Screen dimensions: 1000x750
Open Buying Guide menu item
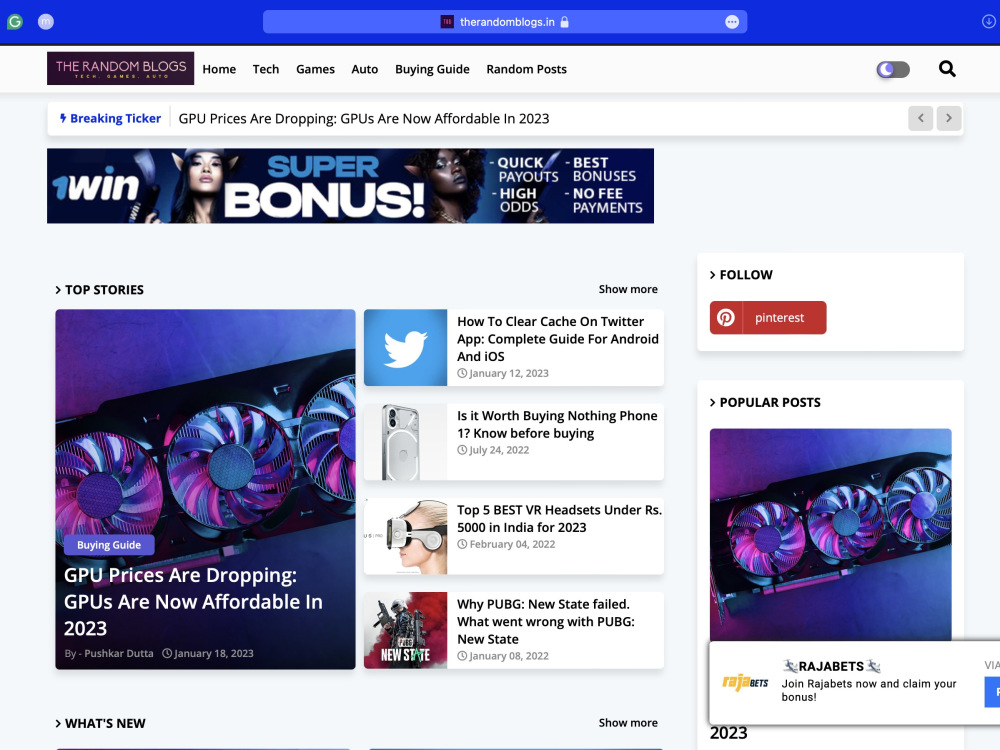pyautogui.click(x=432, y=69)
